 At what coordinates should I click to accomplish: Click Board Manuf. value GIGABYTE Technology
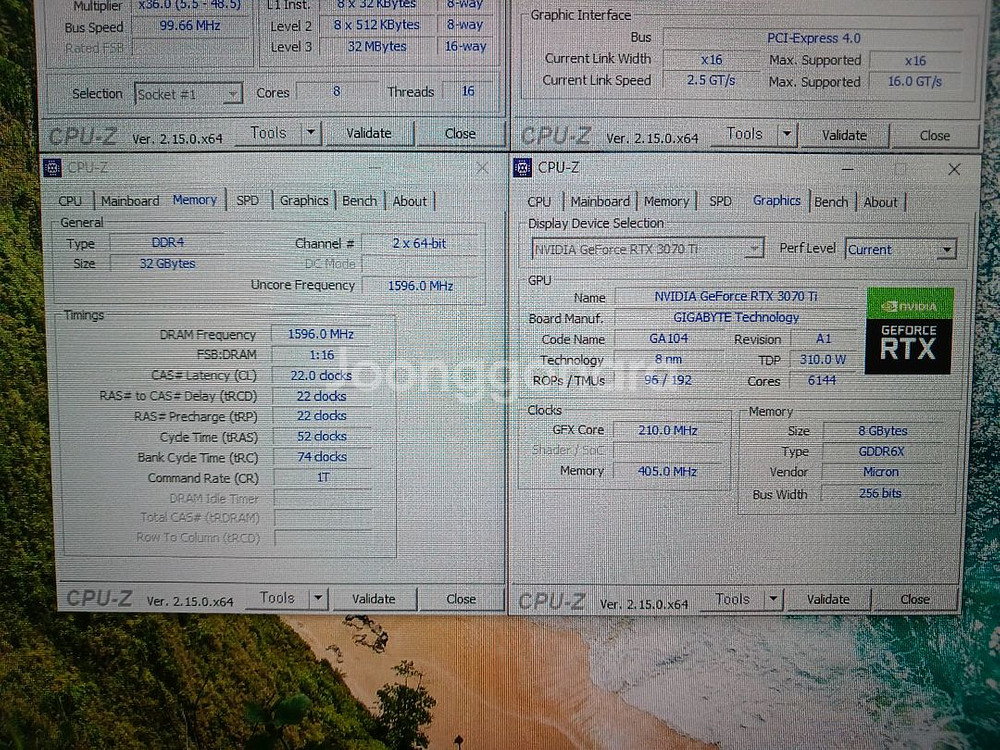[735, 318]
